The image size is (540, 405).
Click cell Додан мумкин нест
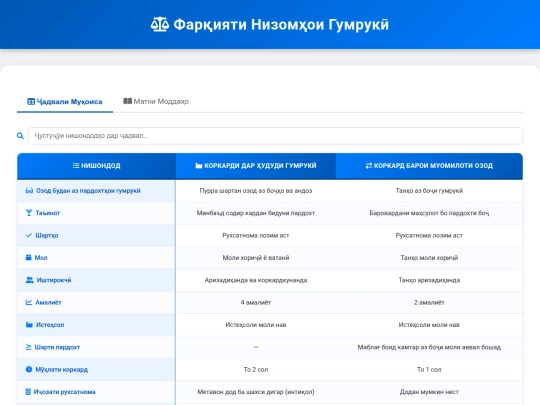[x=429, y=392]
